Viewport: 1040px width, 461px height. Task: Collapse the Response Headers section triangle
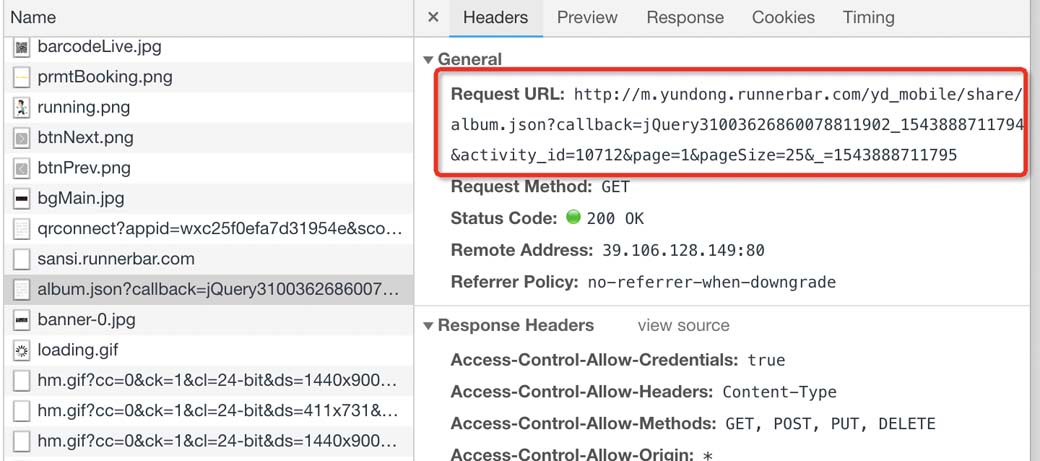pyautogui.click(x=428, y=326)
